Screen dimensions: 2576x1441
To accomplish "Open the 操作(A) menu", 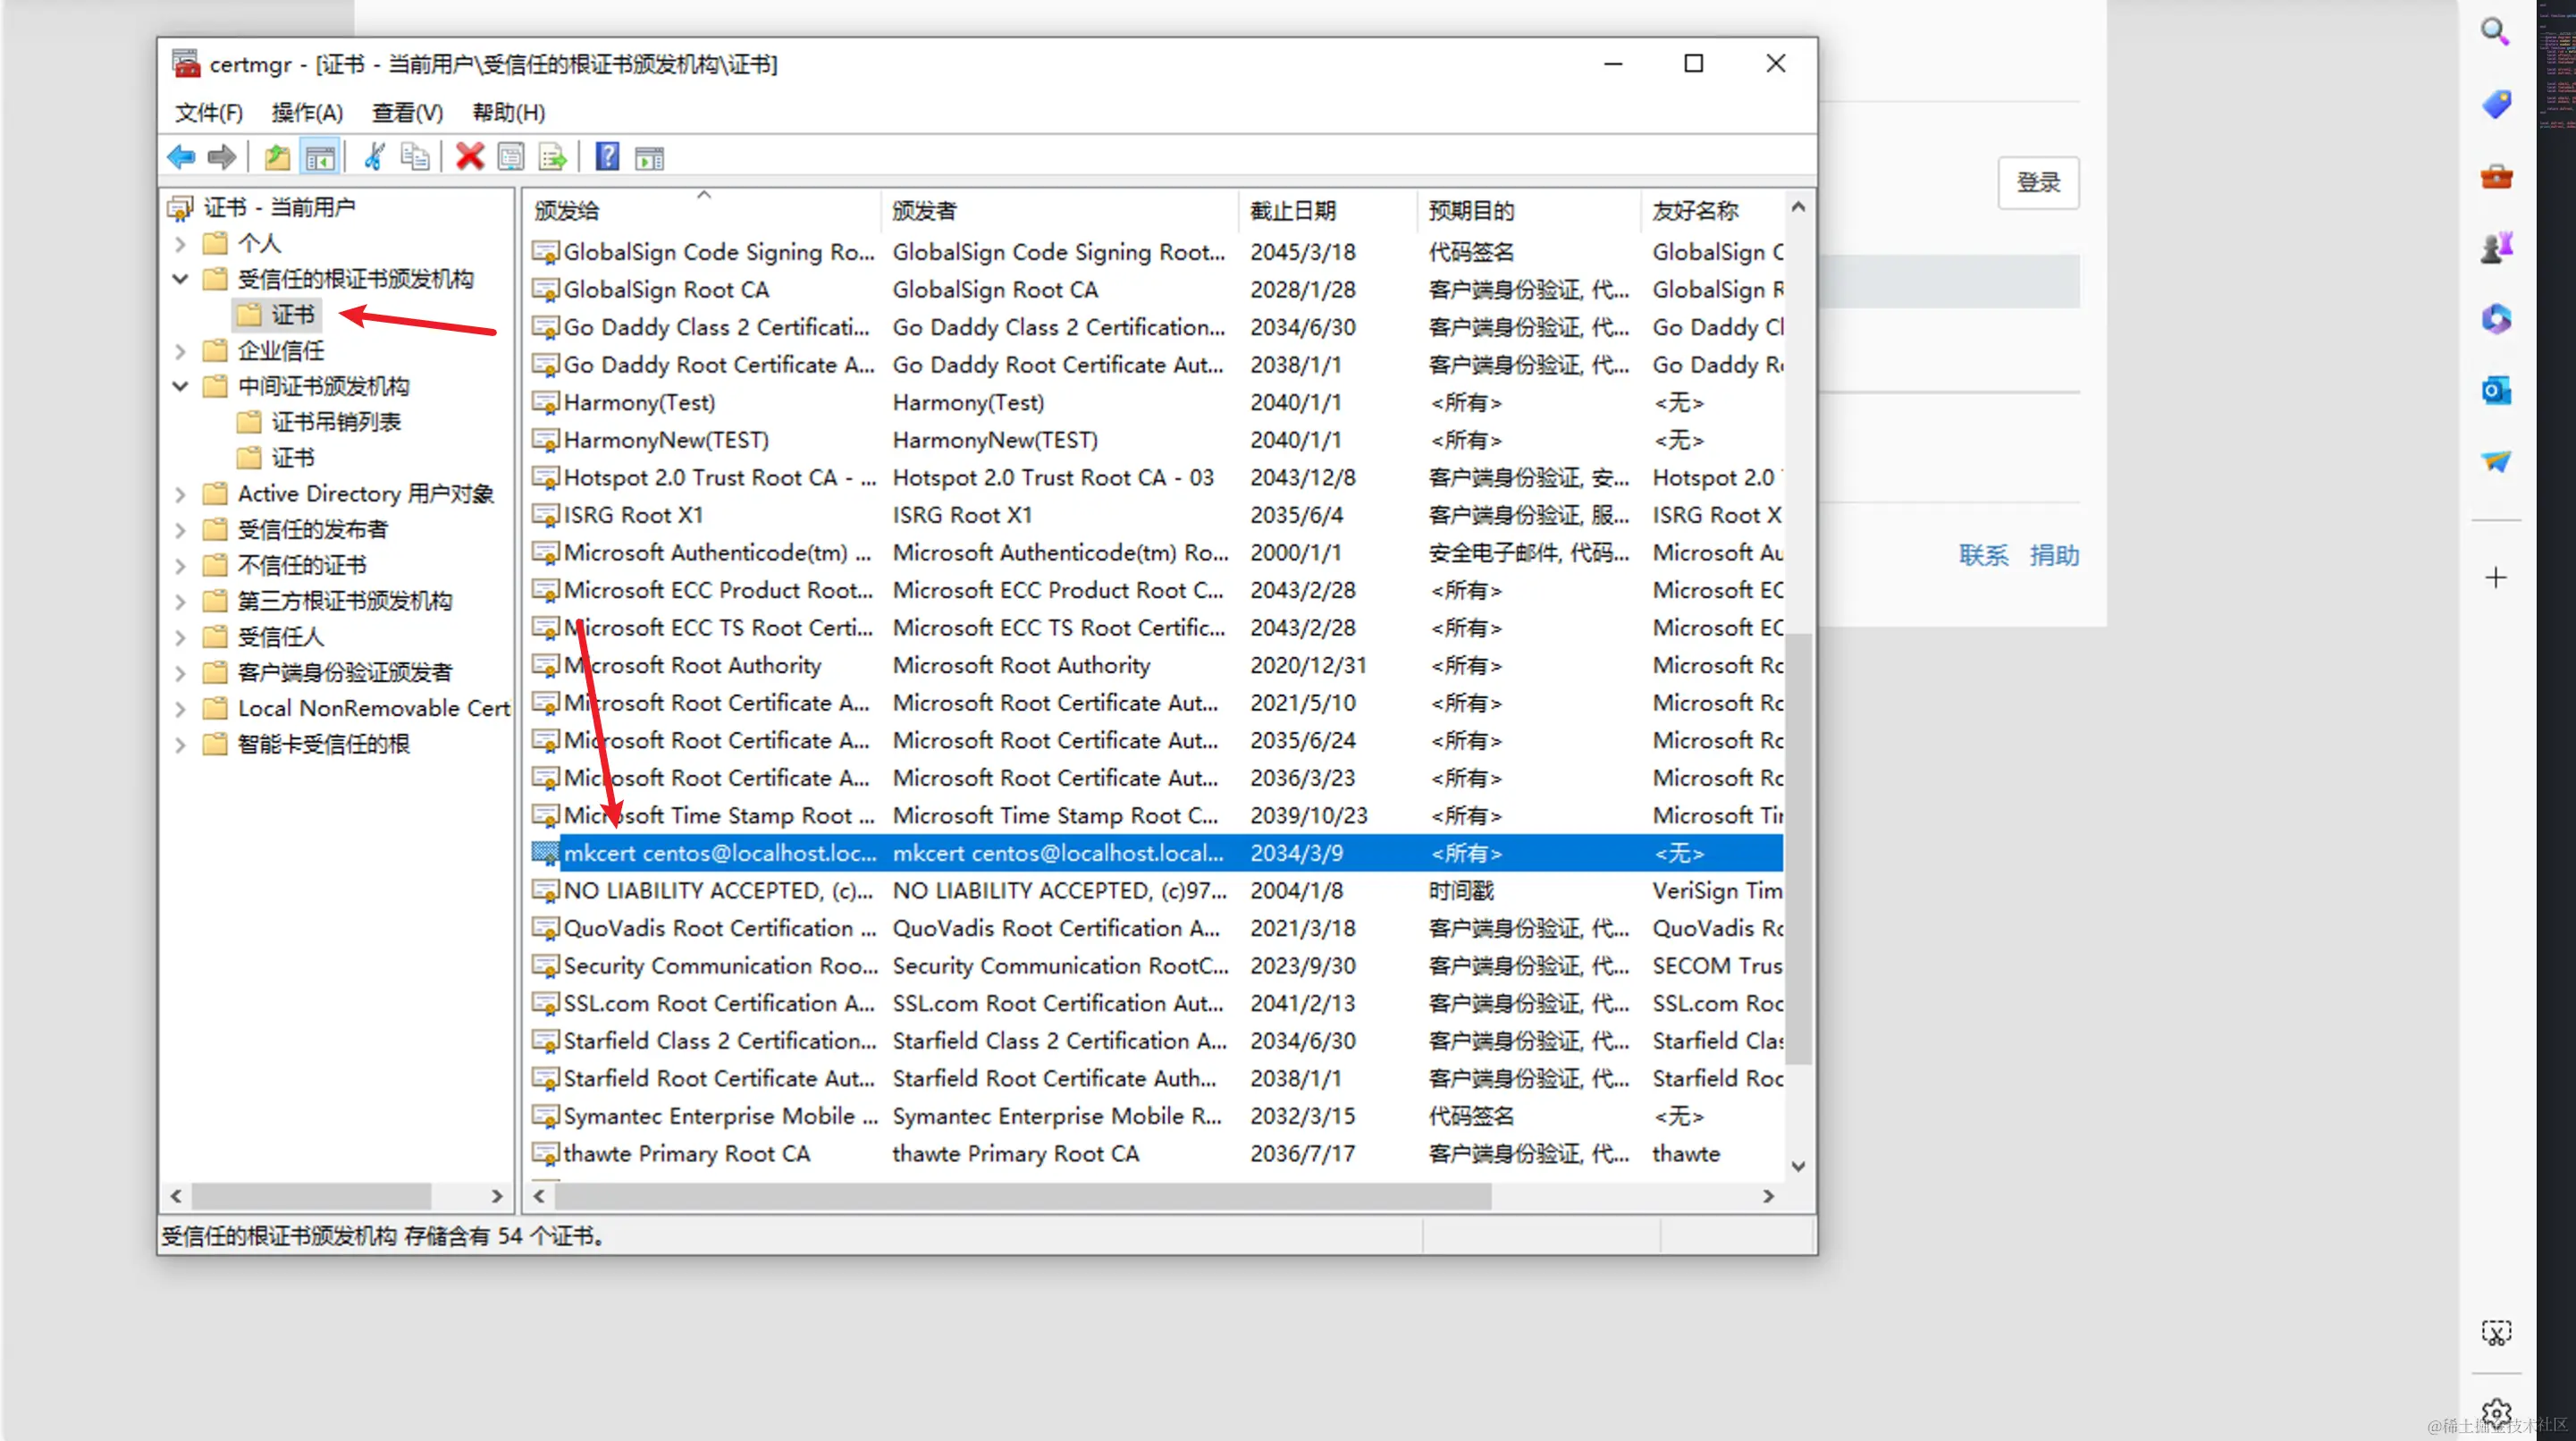I will click(x=307, y=112).
